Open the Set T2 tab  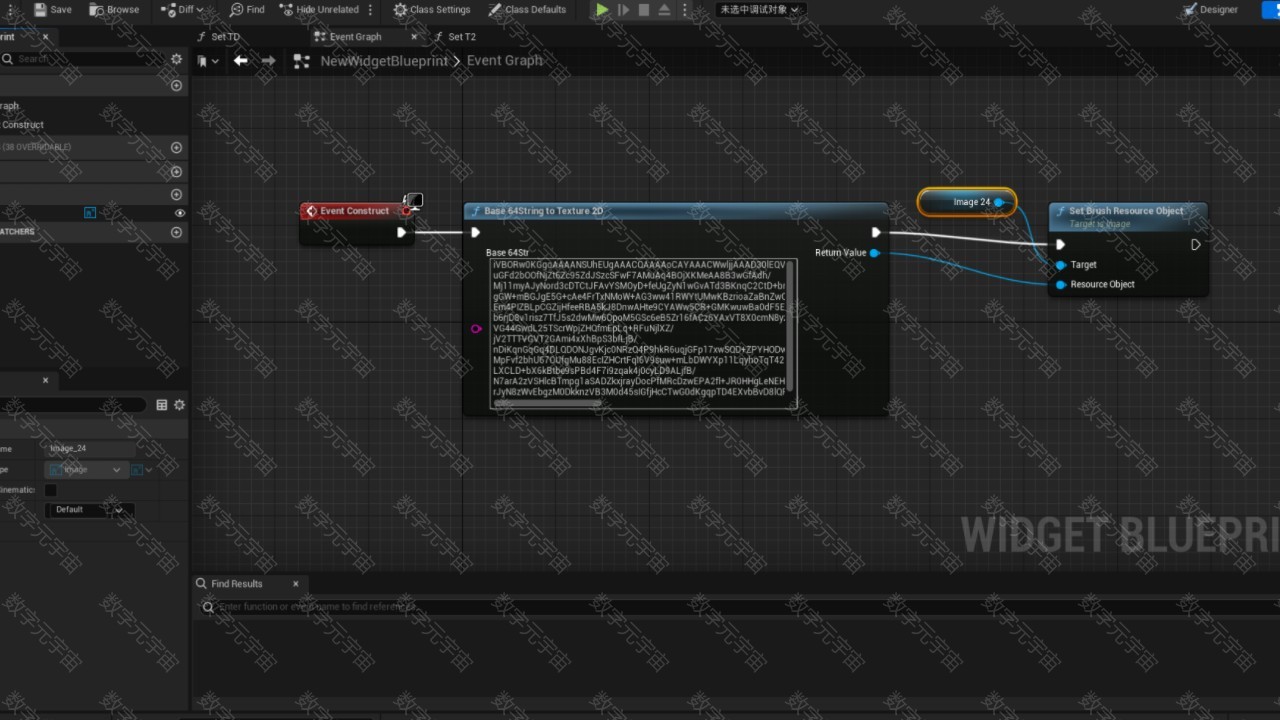pos(454,36)
